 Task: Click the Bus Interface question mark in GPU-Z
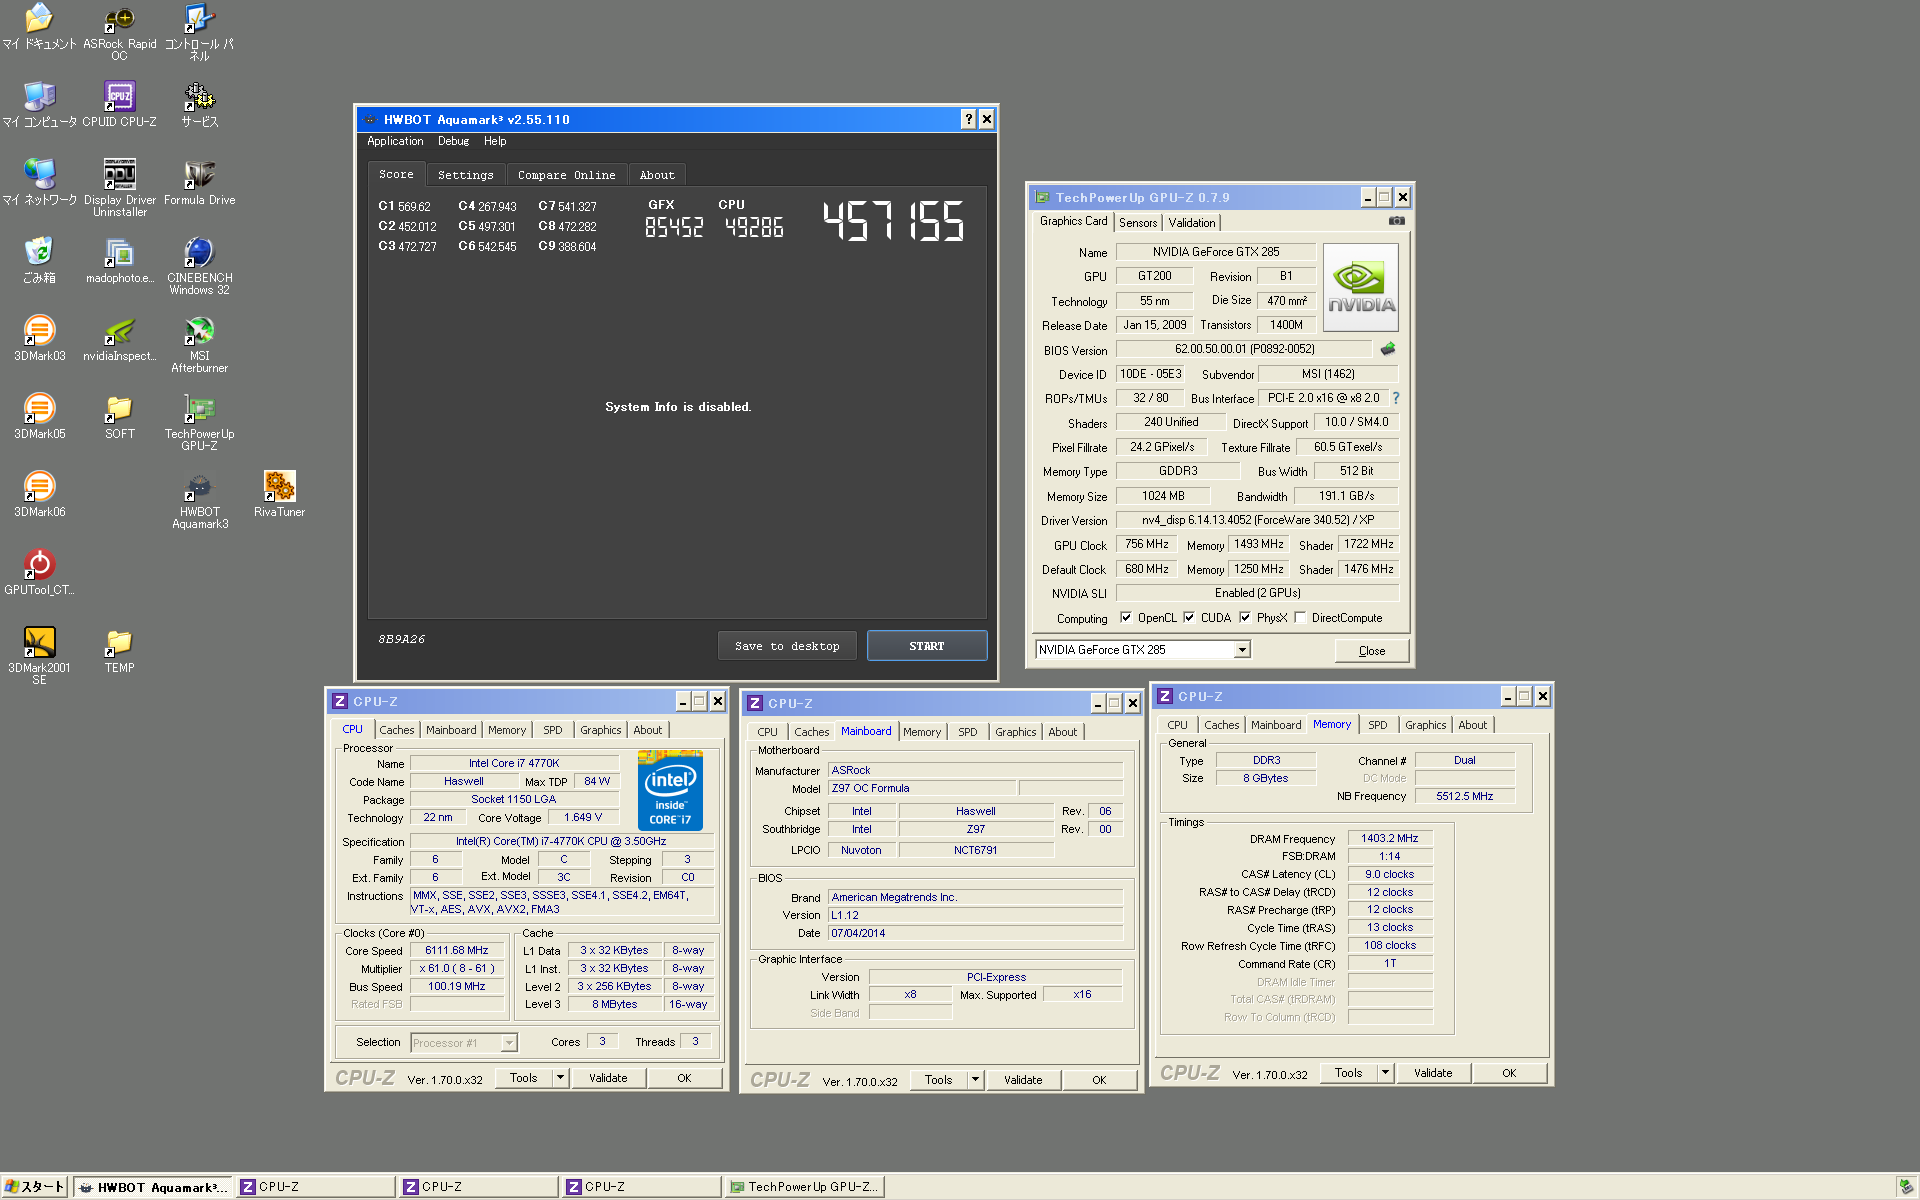pyautogui.click(x=1396, y=398)
